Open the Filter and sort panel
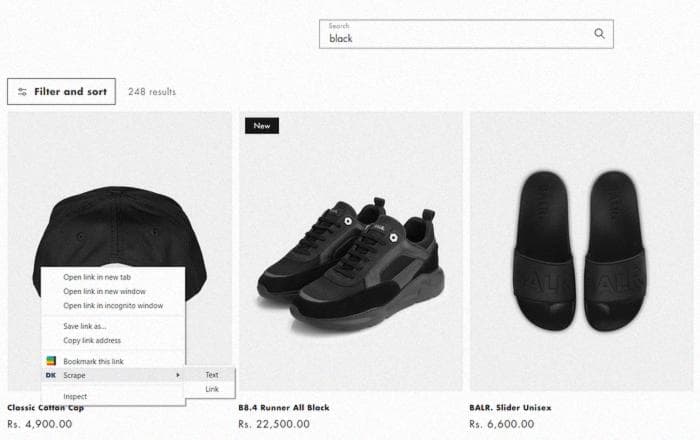Viewport: 700px width, 440px height. coord(61,91)
